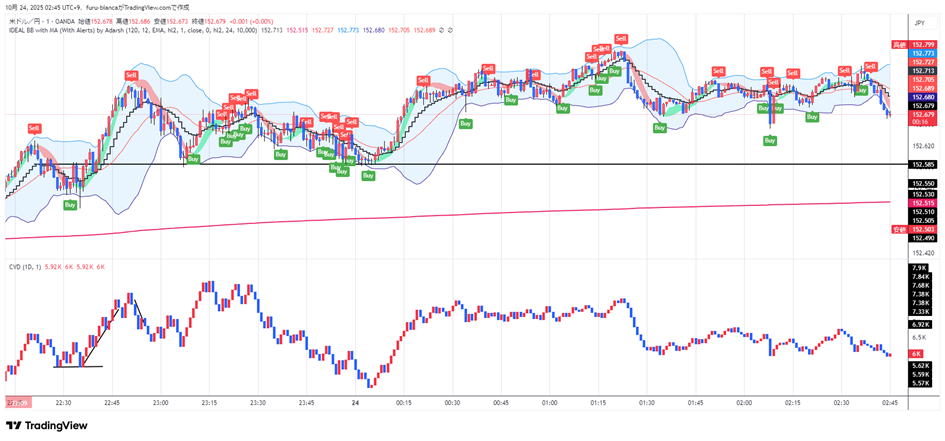Click the 6.92K label on CVD scale
The width and height of the screenshot is (945, 441).
(921, 324)
